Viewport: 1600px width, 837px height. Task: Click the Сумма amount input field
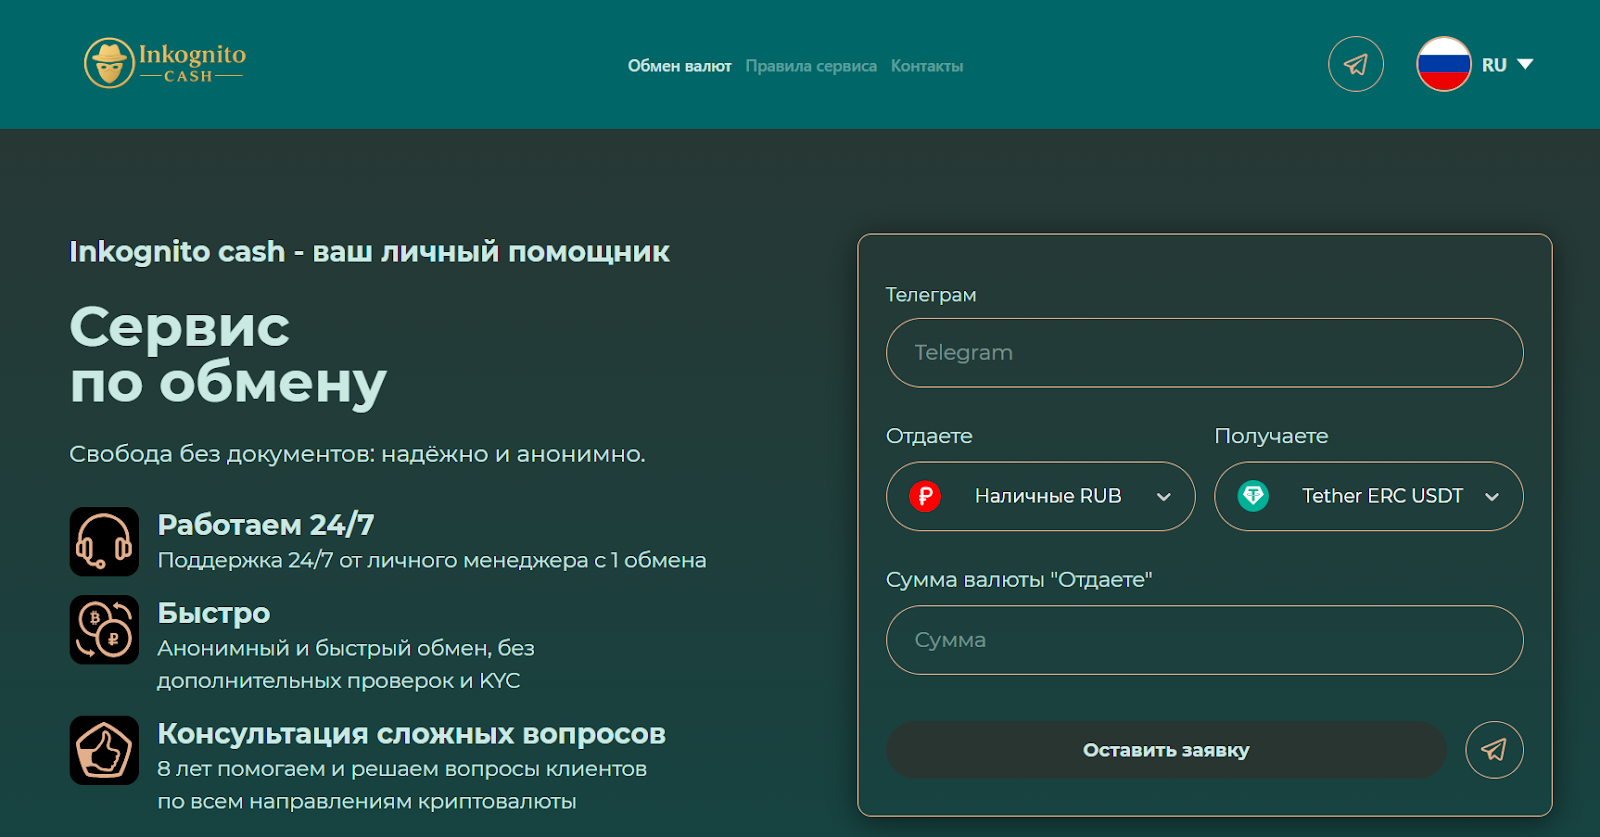tap(1204, 640)
